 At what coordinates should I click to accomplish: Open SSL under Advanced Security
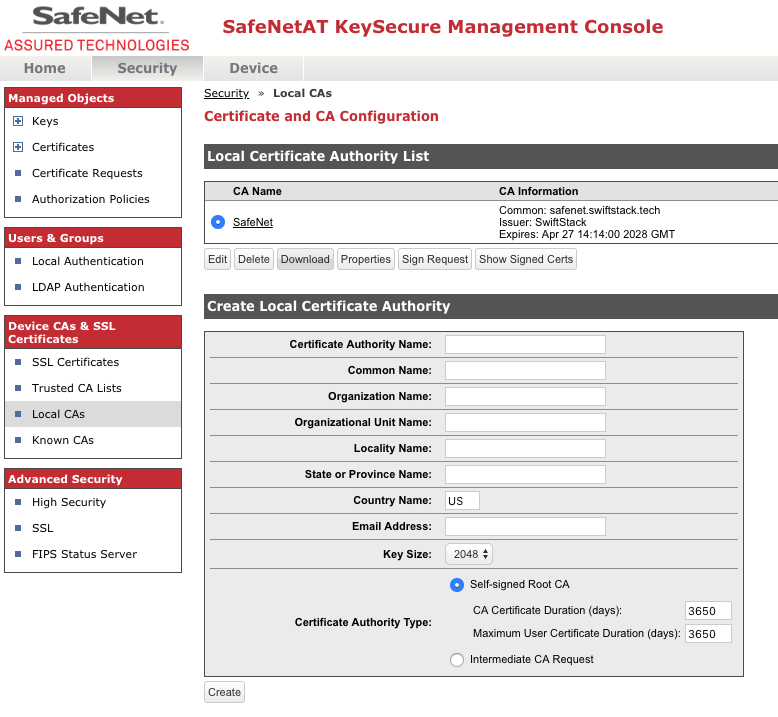(x=43, y=528)
